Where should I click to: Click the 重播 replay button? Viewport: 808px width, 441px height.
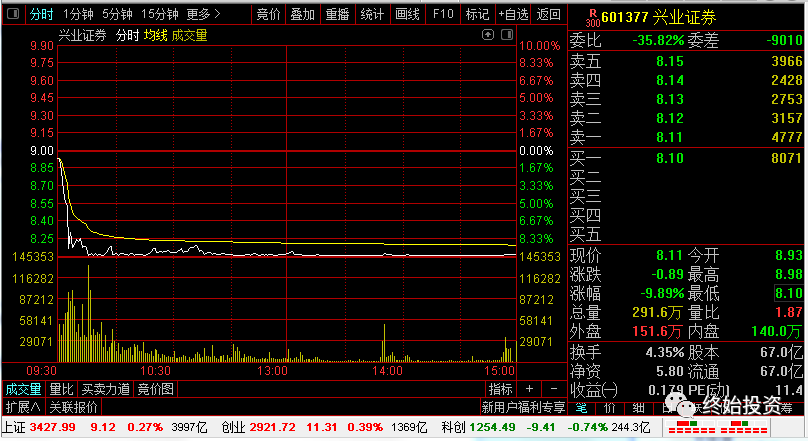338,14
